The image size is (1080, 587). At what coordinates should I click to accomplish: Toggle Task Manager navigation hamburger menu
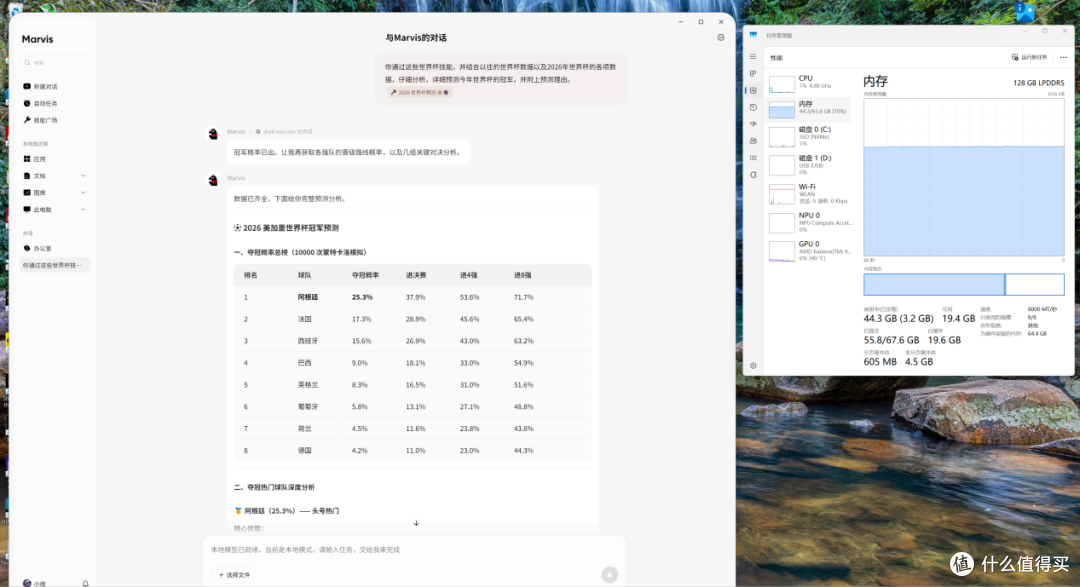tap(753, 56)
